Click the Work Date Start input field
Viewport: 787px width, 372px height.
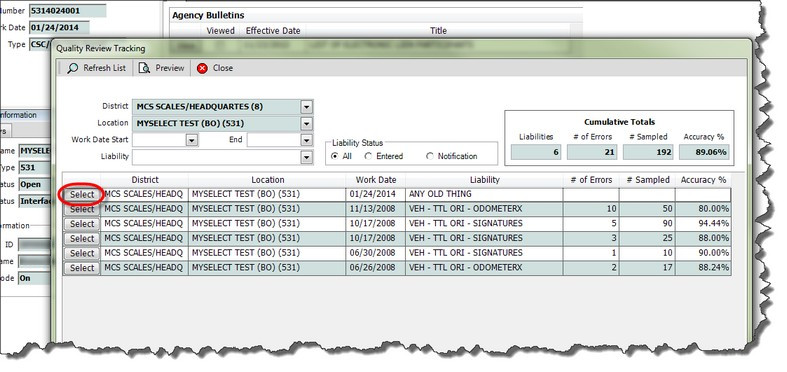[x=159, y=140]
